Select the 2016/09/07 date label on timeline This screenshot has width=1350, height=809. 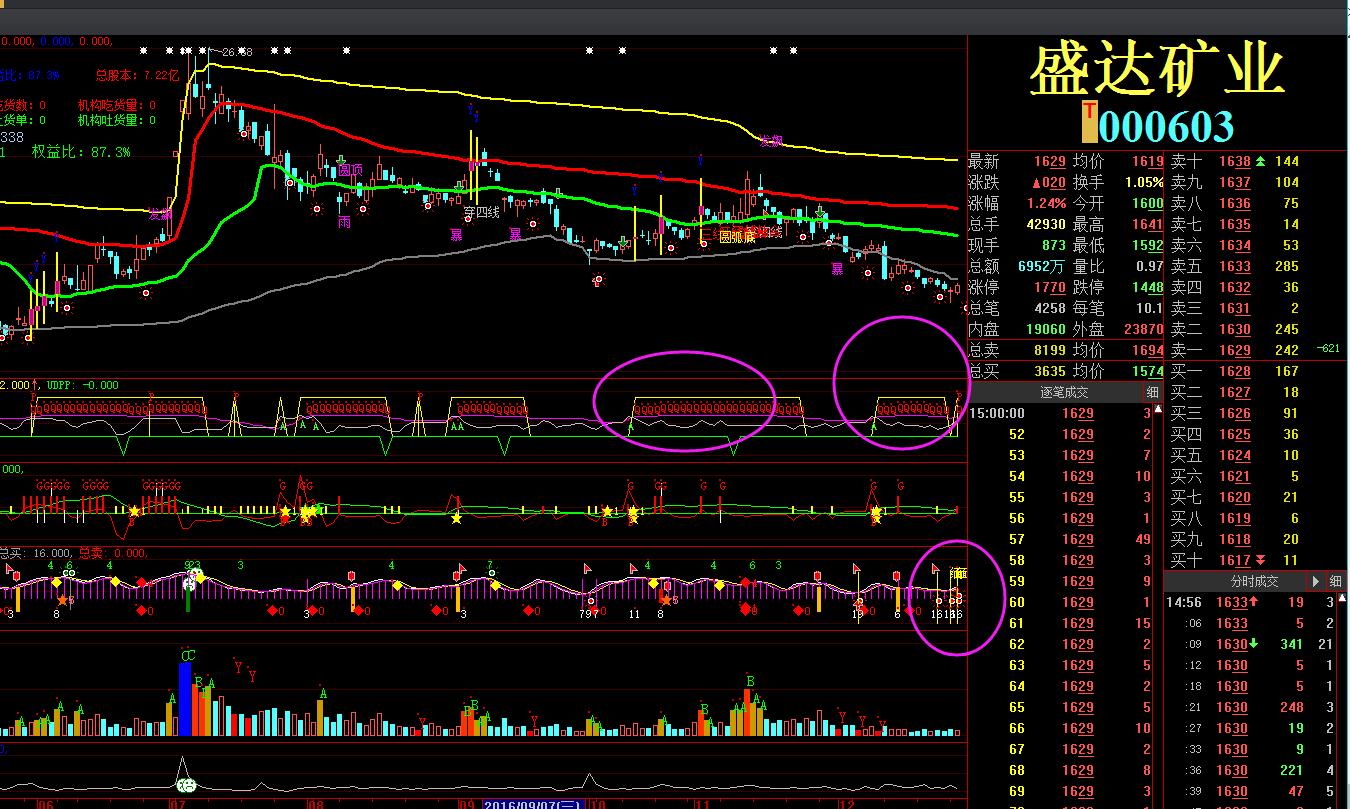pos(534,803)
